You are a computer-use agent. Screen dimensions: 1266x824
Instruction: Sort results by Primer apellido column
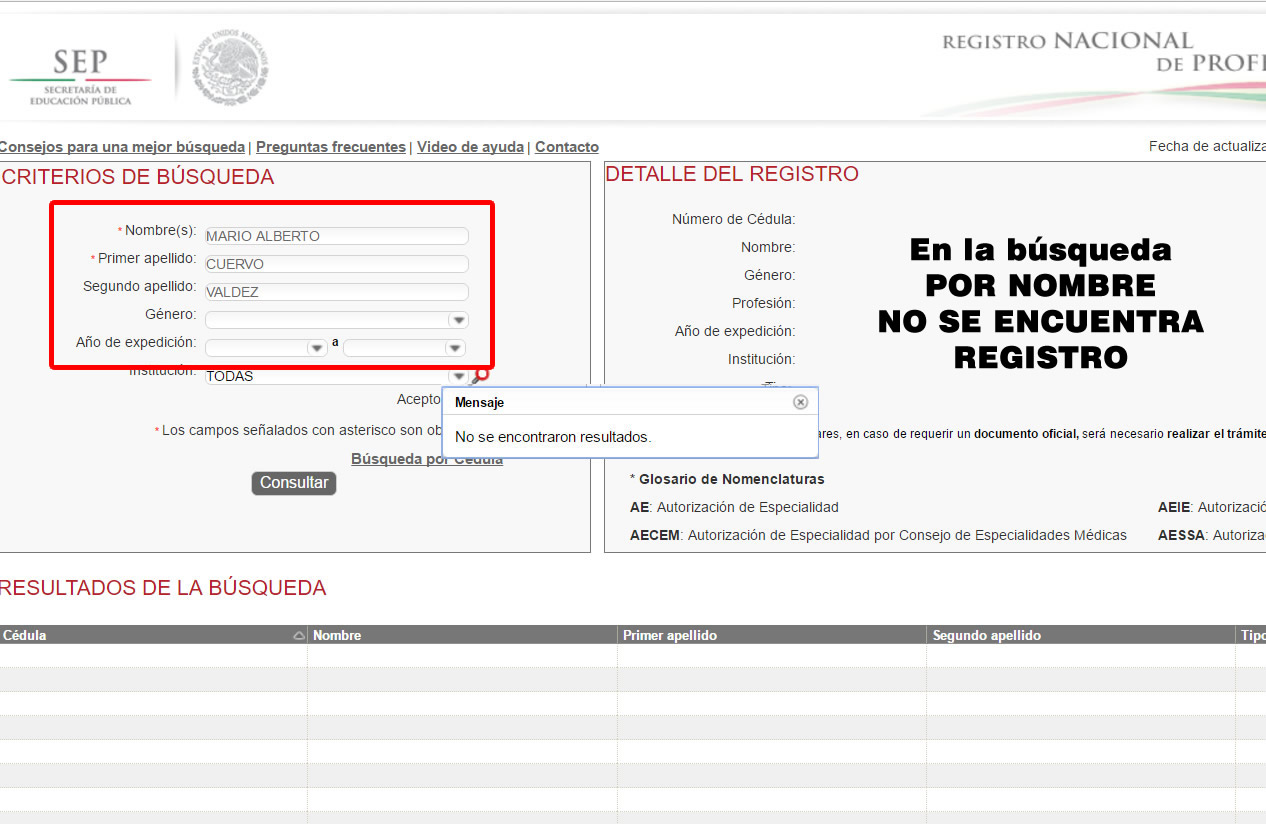tap(773, 635)
